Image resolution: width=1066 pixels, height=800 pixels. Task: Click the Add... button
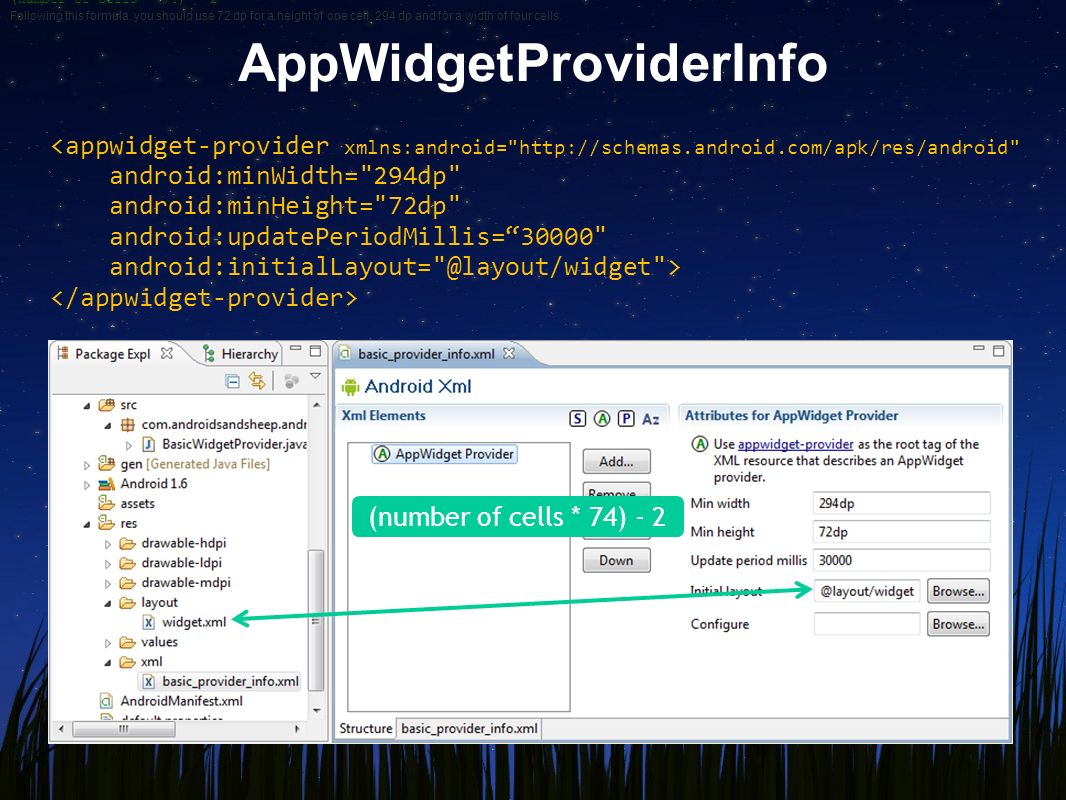(x=616, y=462)
